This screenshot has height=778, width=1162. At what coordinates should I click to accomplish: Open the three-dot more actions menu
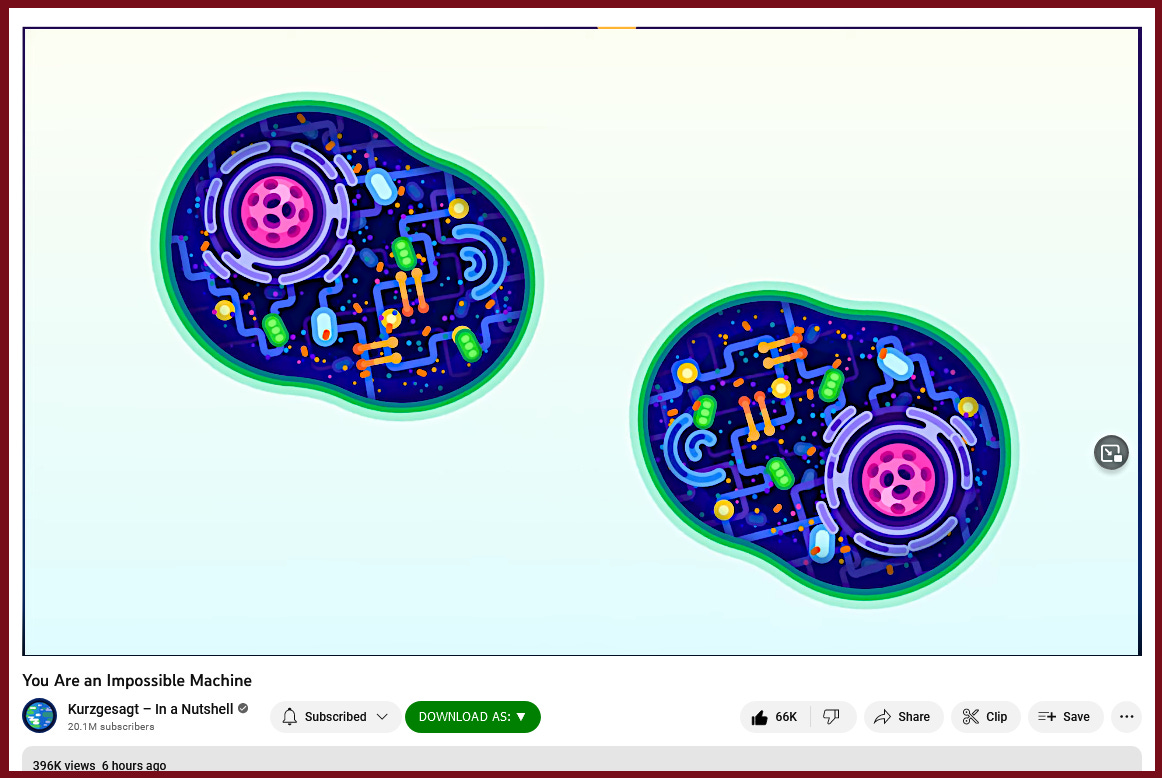click(x=1126, y=717)
